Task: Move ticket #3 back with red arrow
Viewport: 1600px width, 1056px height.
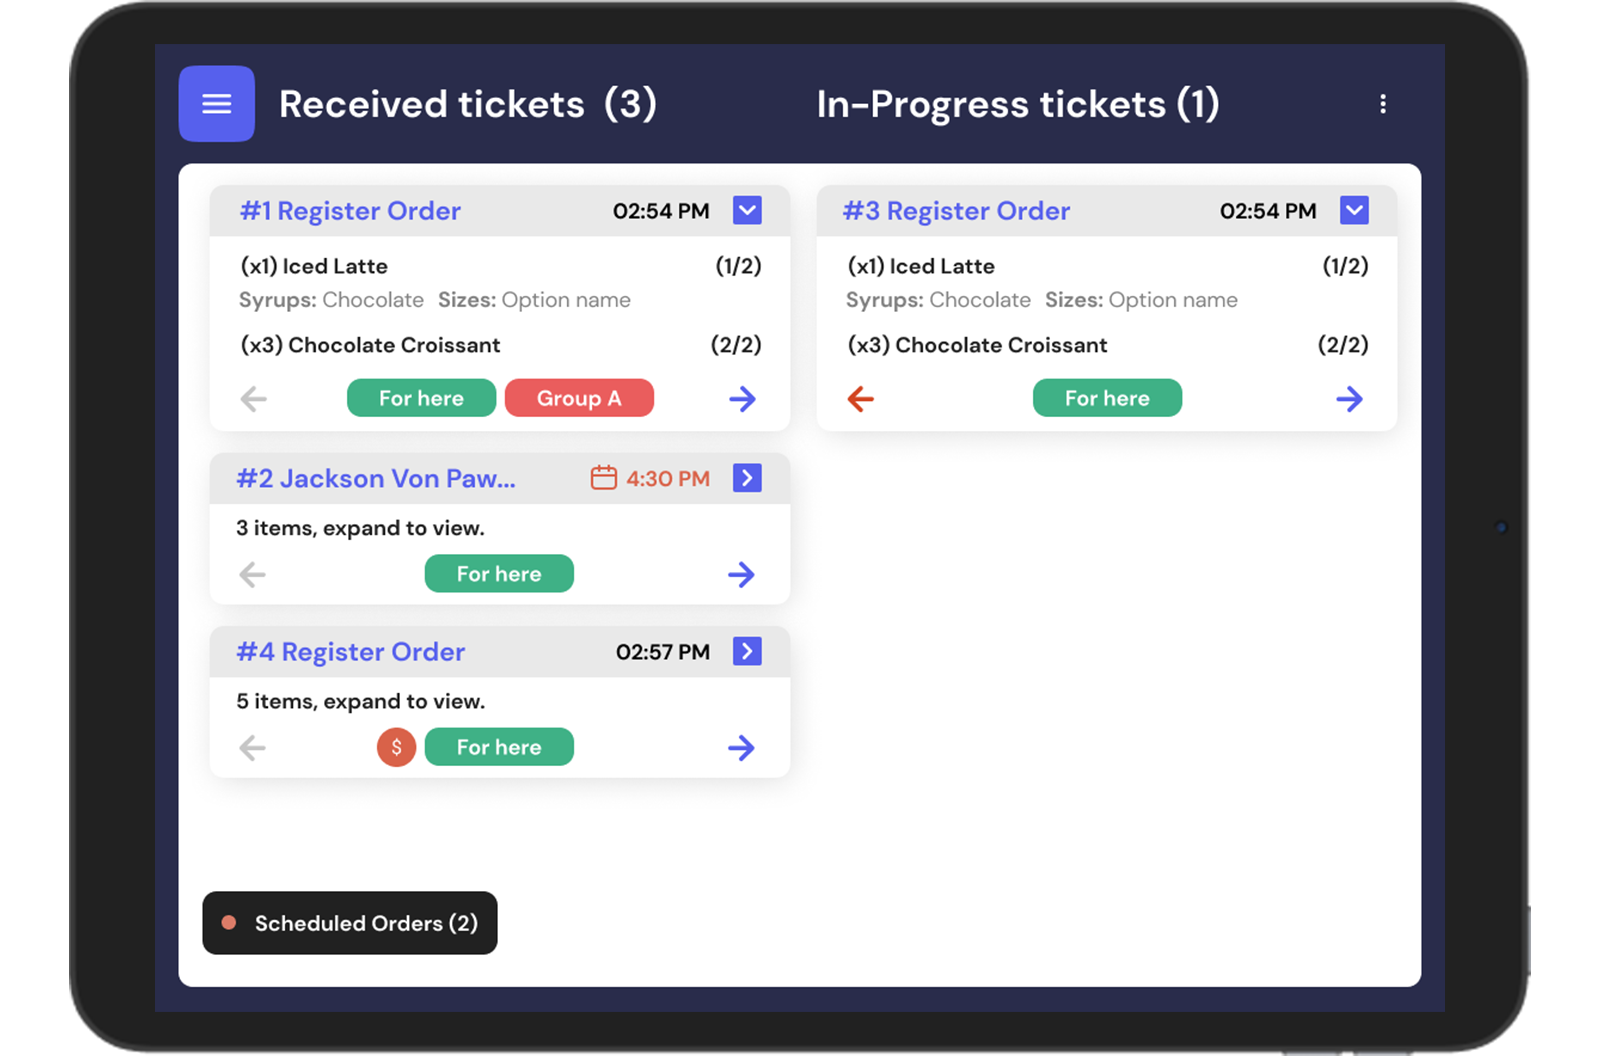Action: coord(860,399)
